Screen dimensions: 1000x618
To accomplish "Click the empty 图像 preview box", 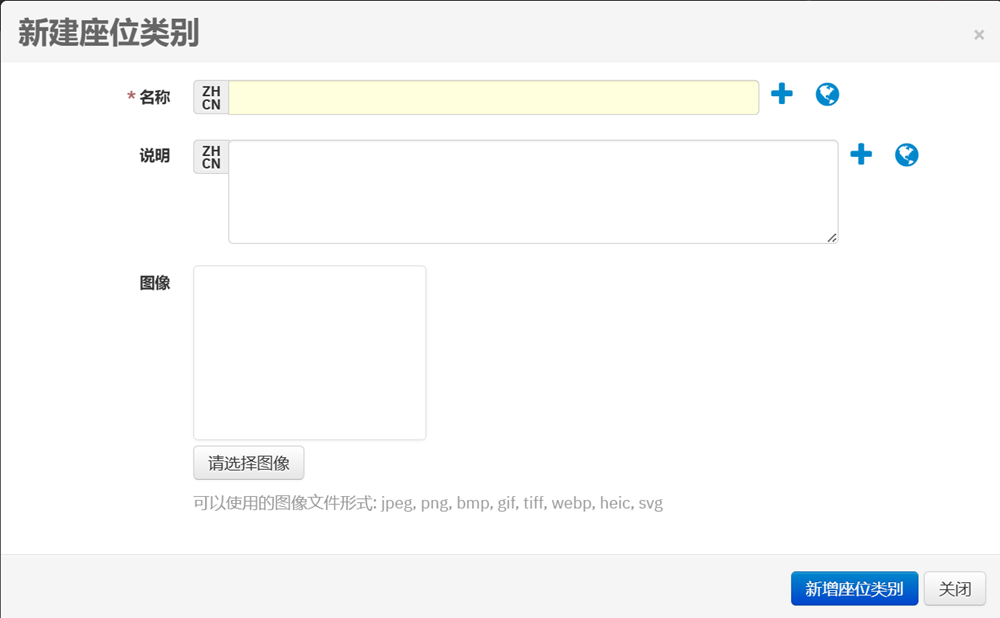I will point(310,353).
